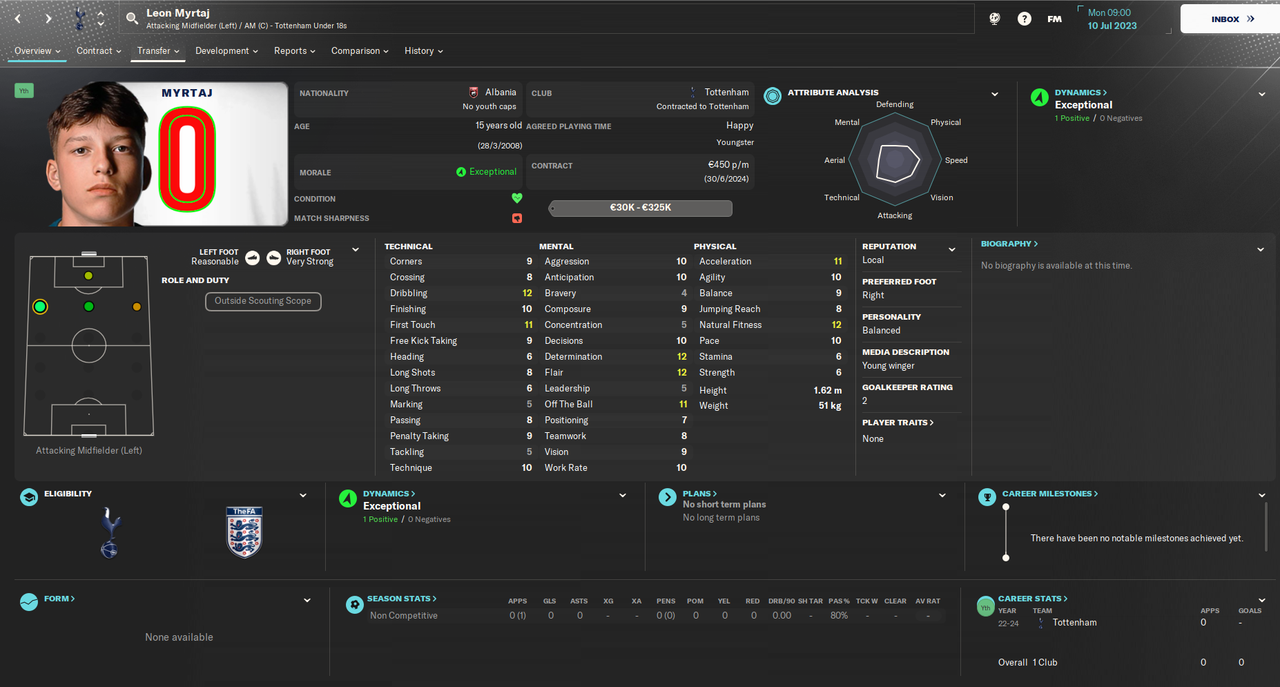Click the player name search field

545,19
